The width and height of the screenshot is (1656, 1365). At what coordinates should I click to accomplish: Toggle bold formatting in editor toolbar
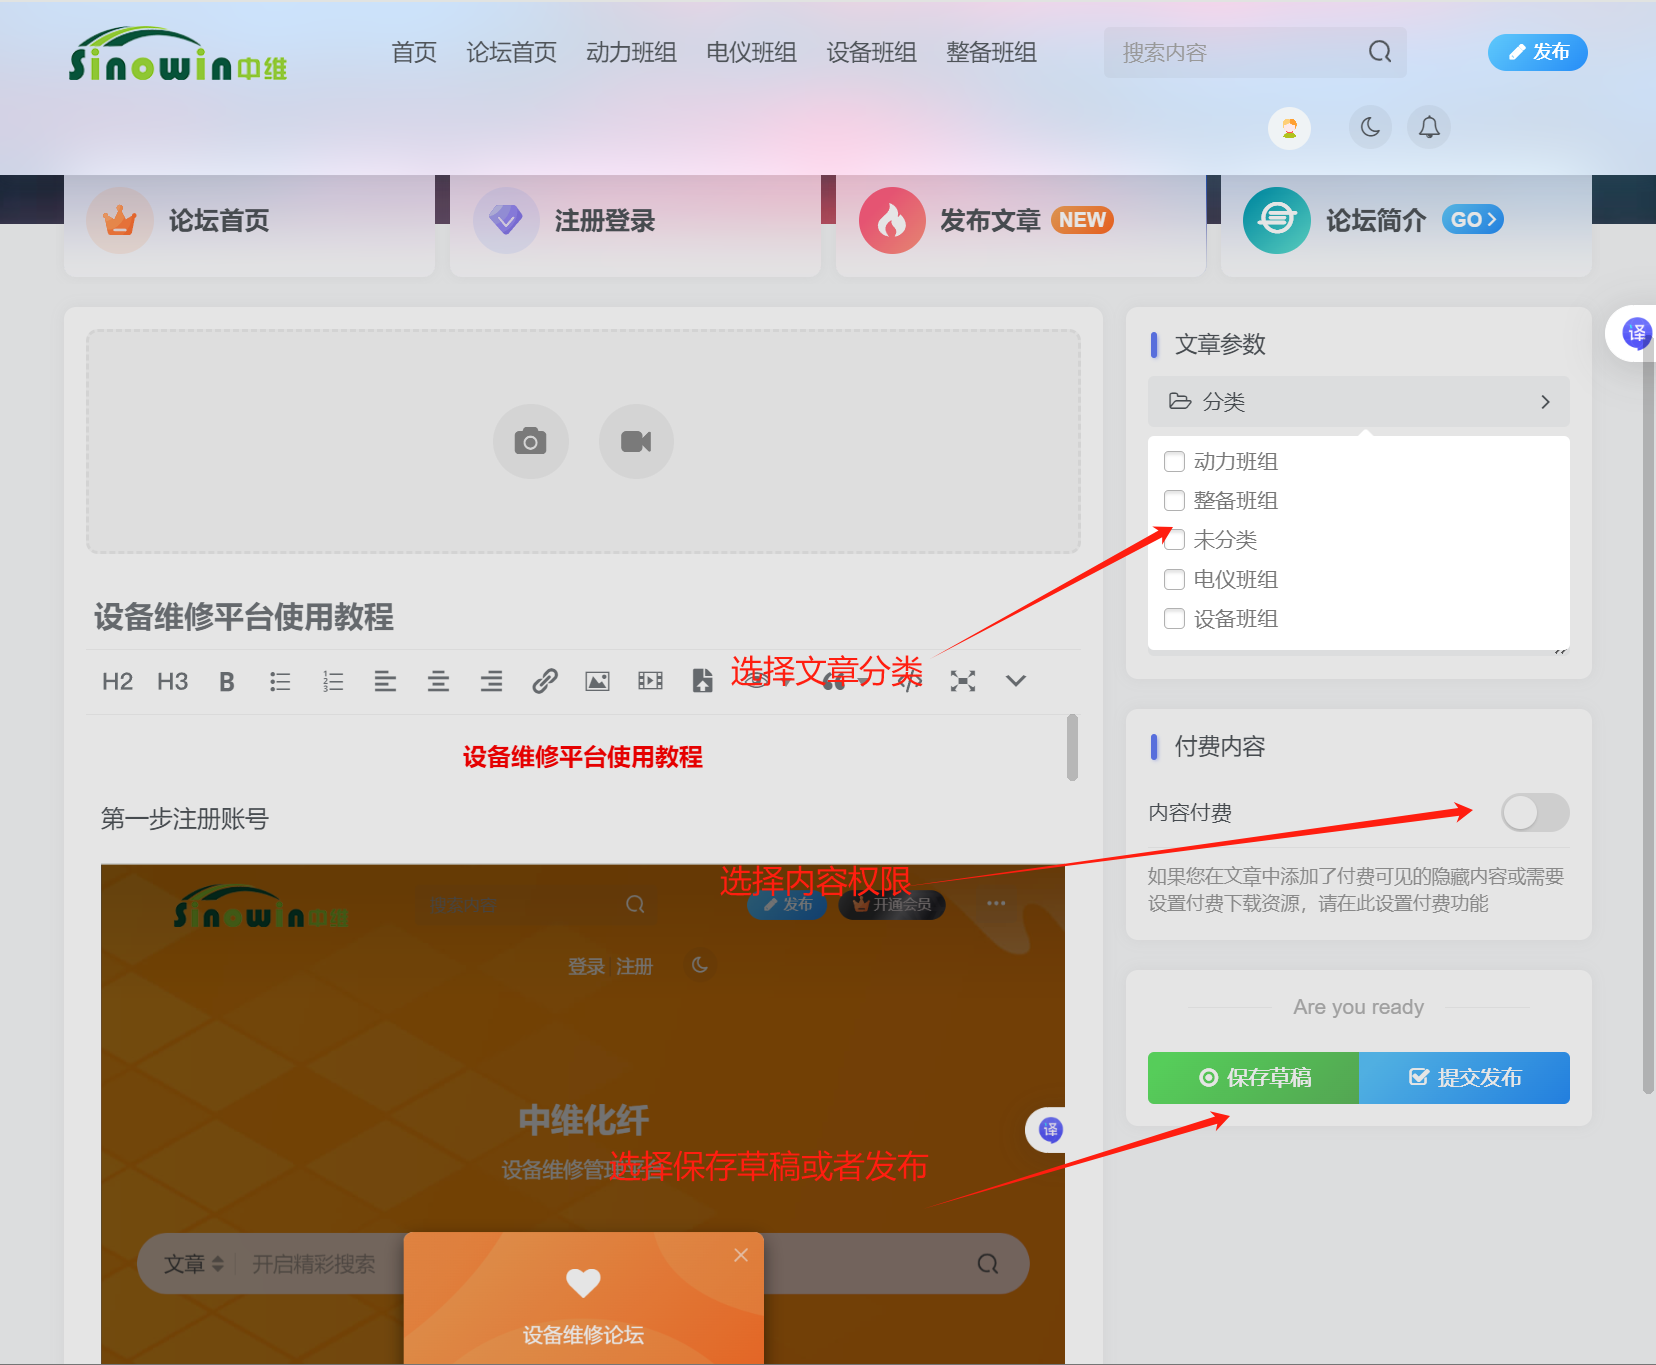(227, 682)
